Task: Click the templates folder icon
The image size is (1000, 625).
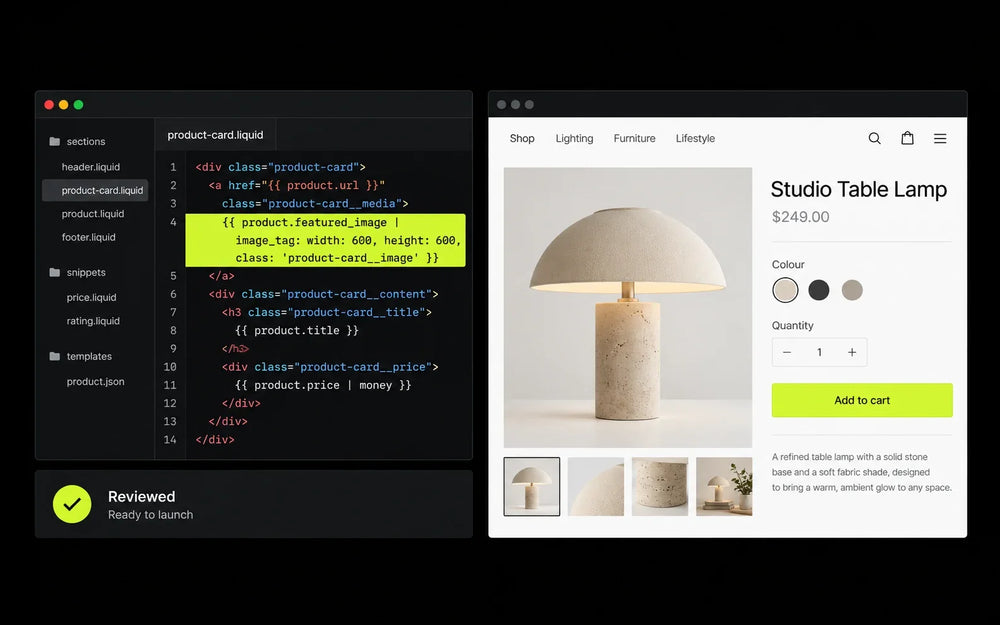Action: (55, 357)
